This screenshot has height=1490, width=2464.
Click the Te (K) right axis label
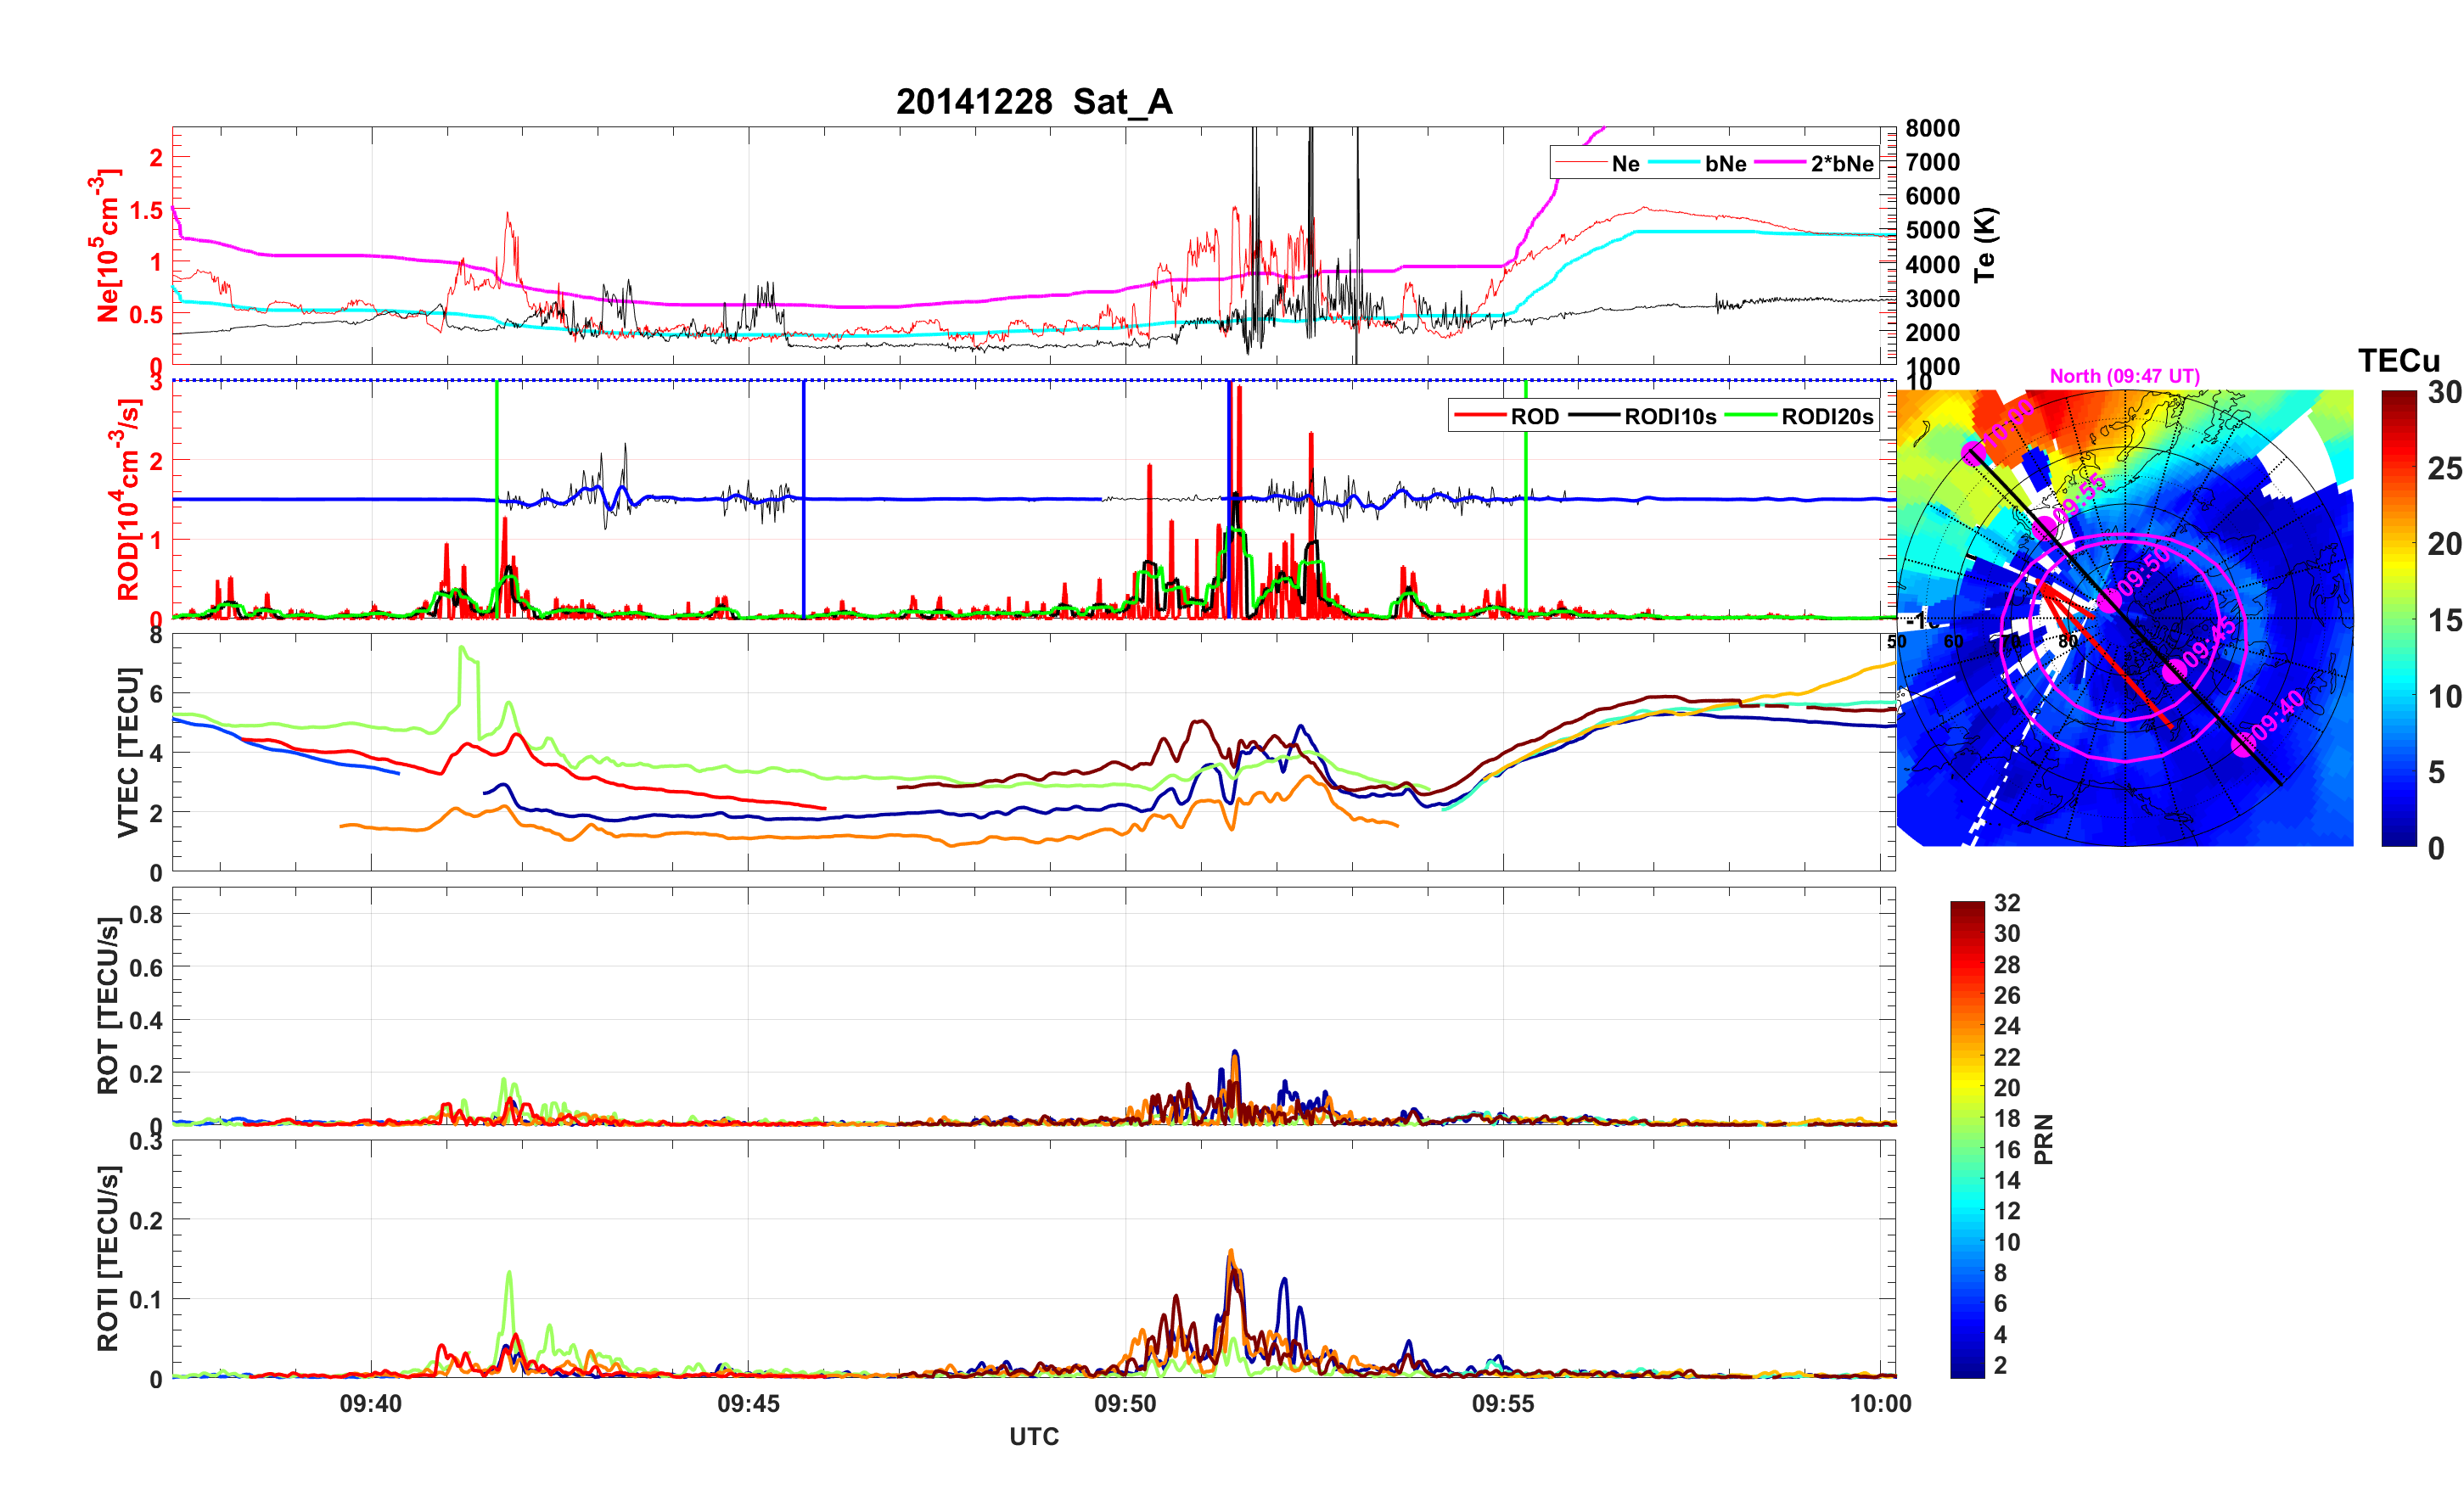(x=1985, y=245)
